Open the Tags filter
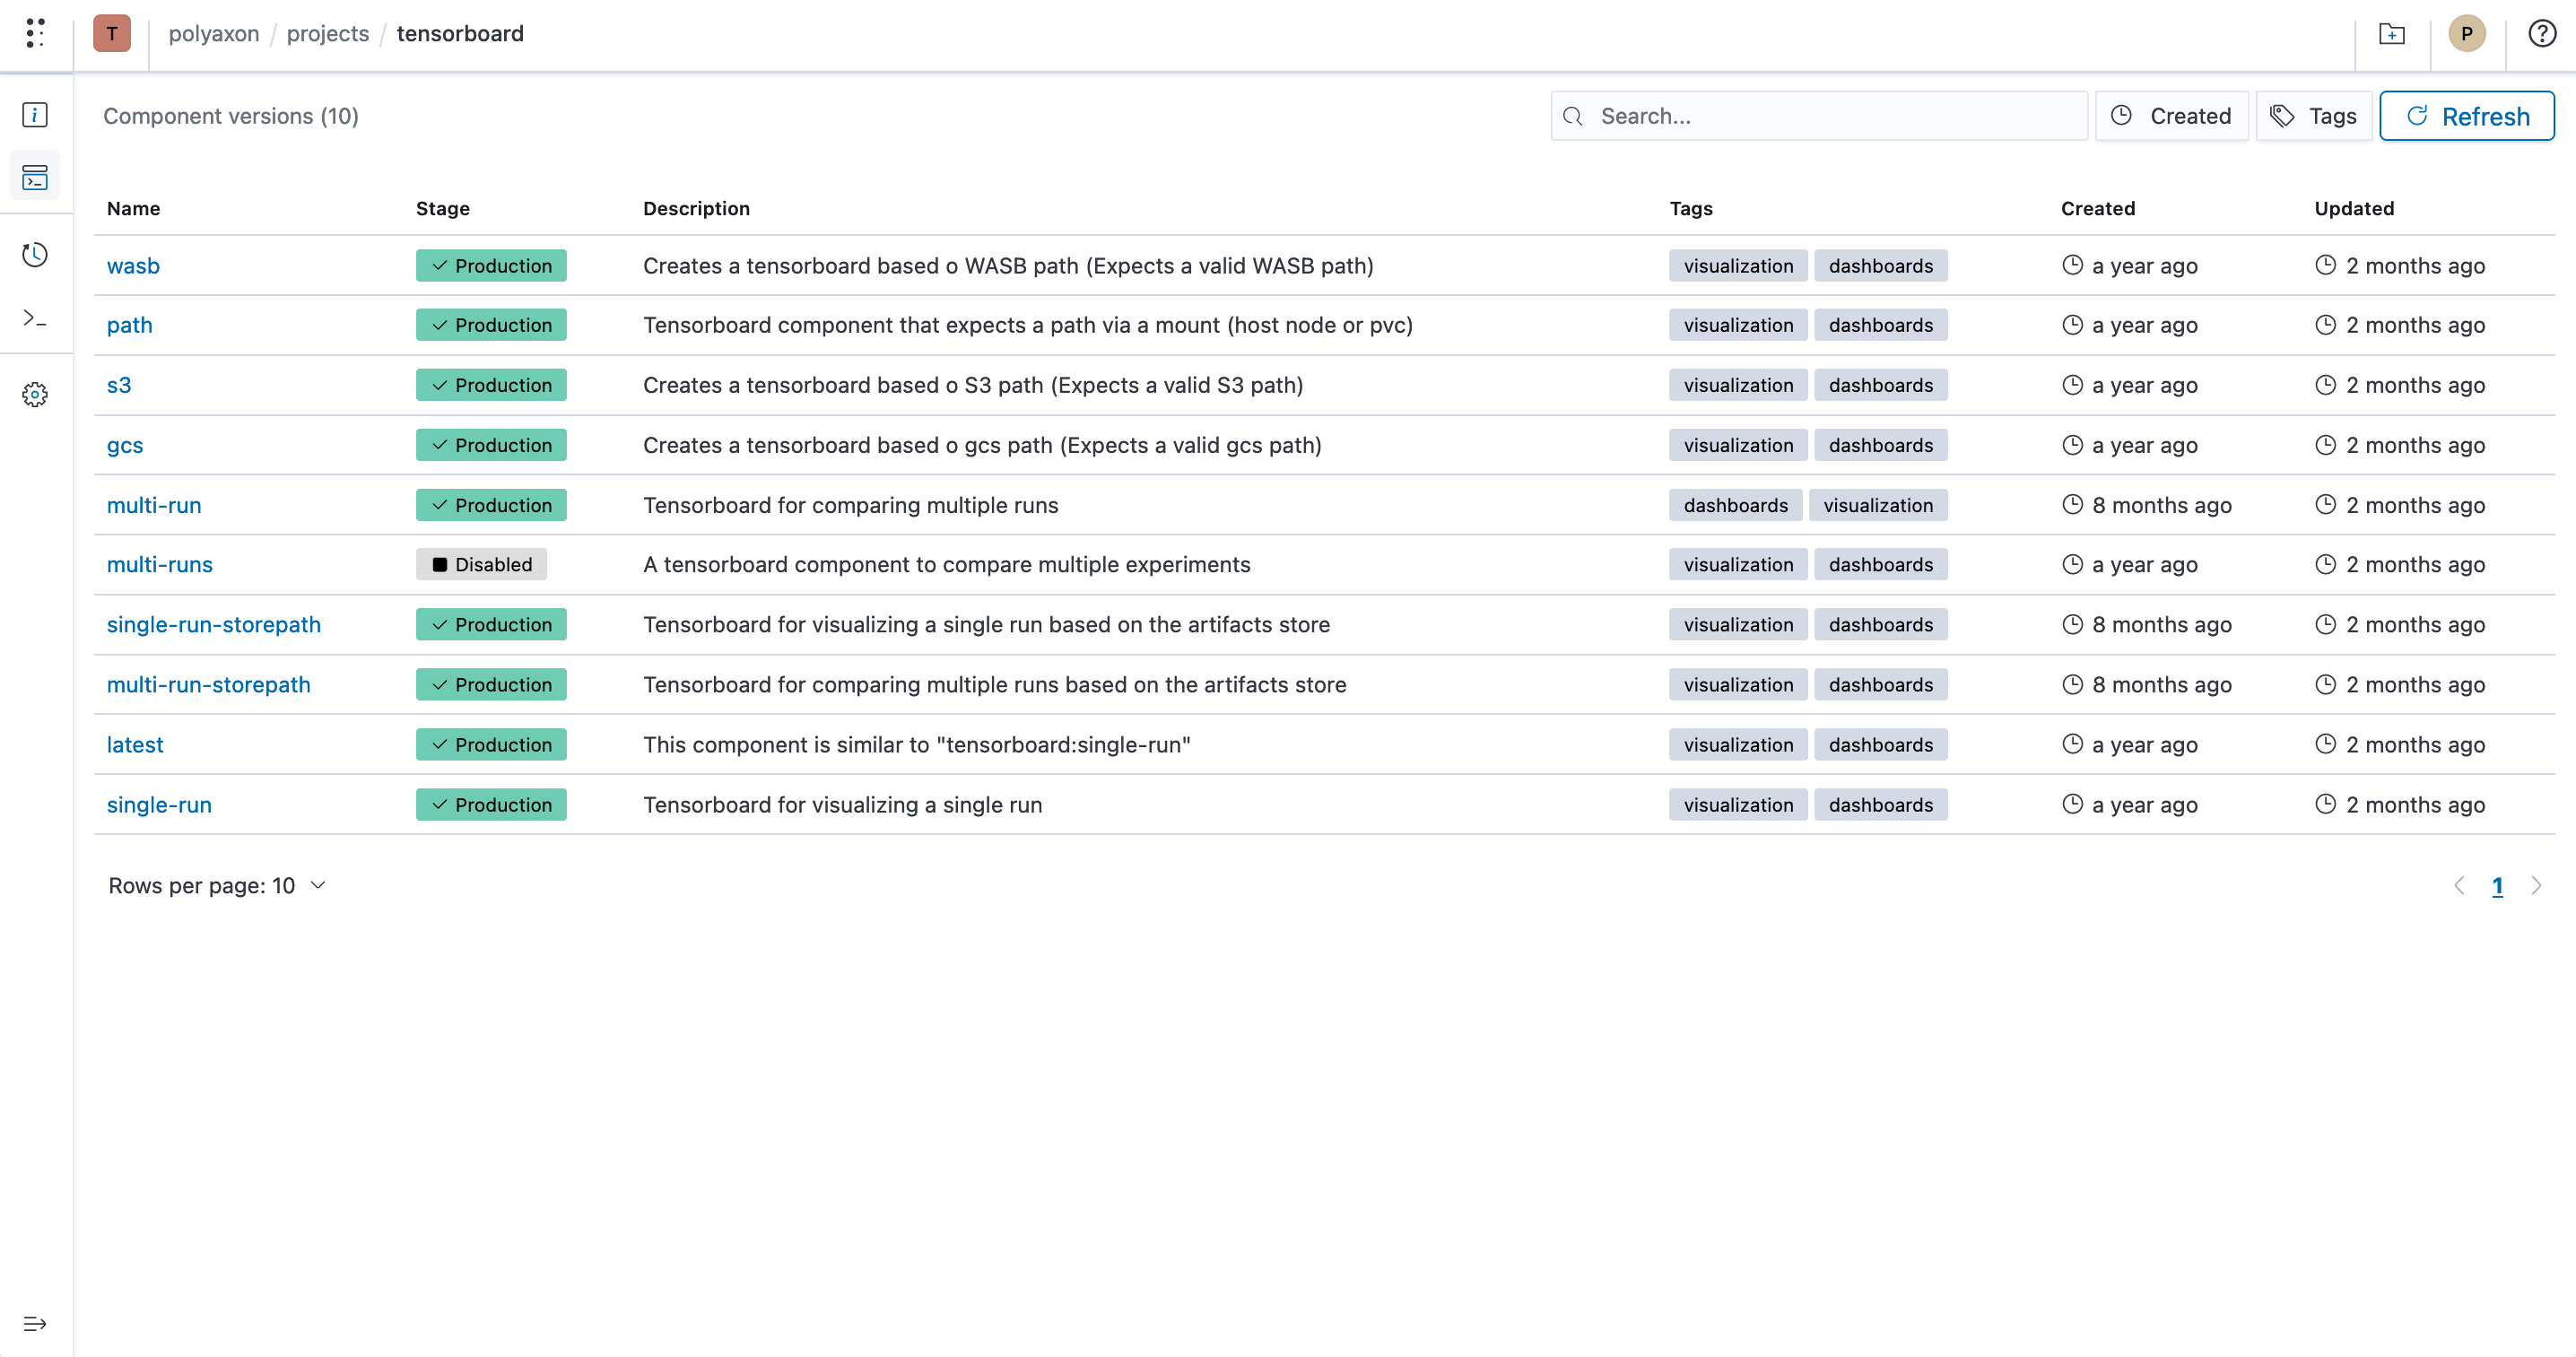 [2314, 116]
